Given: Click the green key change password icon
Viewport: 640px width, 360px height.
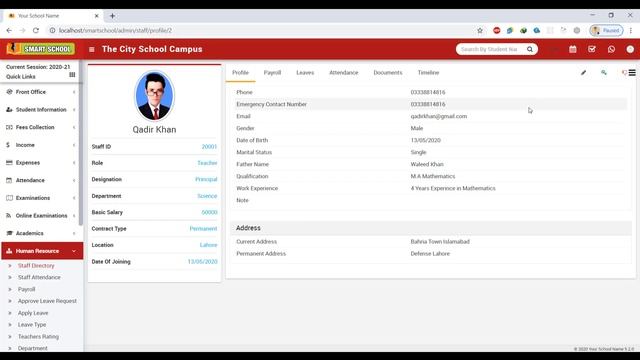Looking at the screenshot, I should pyautogui.click(x=604, y=73).
